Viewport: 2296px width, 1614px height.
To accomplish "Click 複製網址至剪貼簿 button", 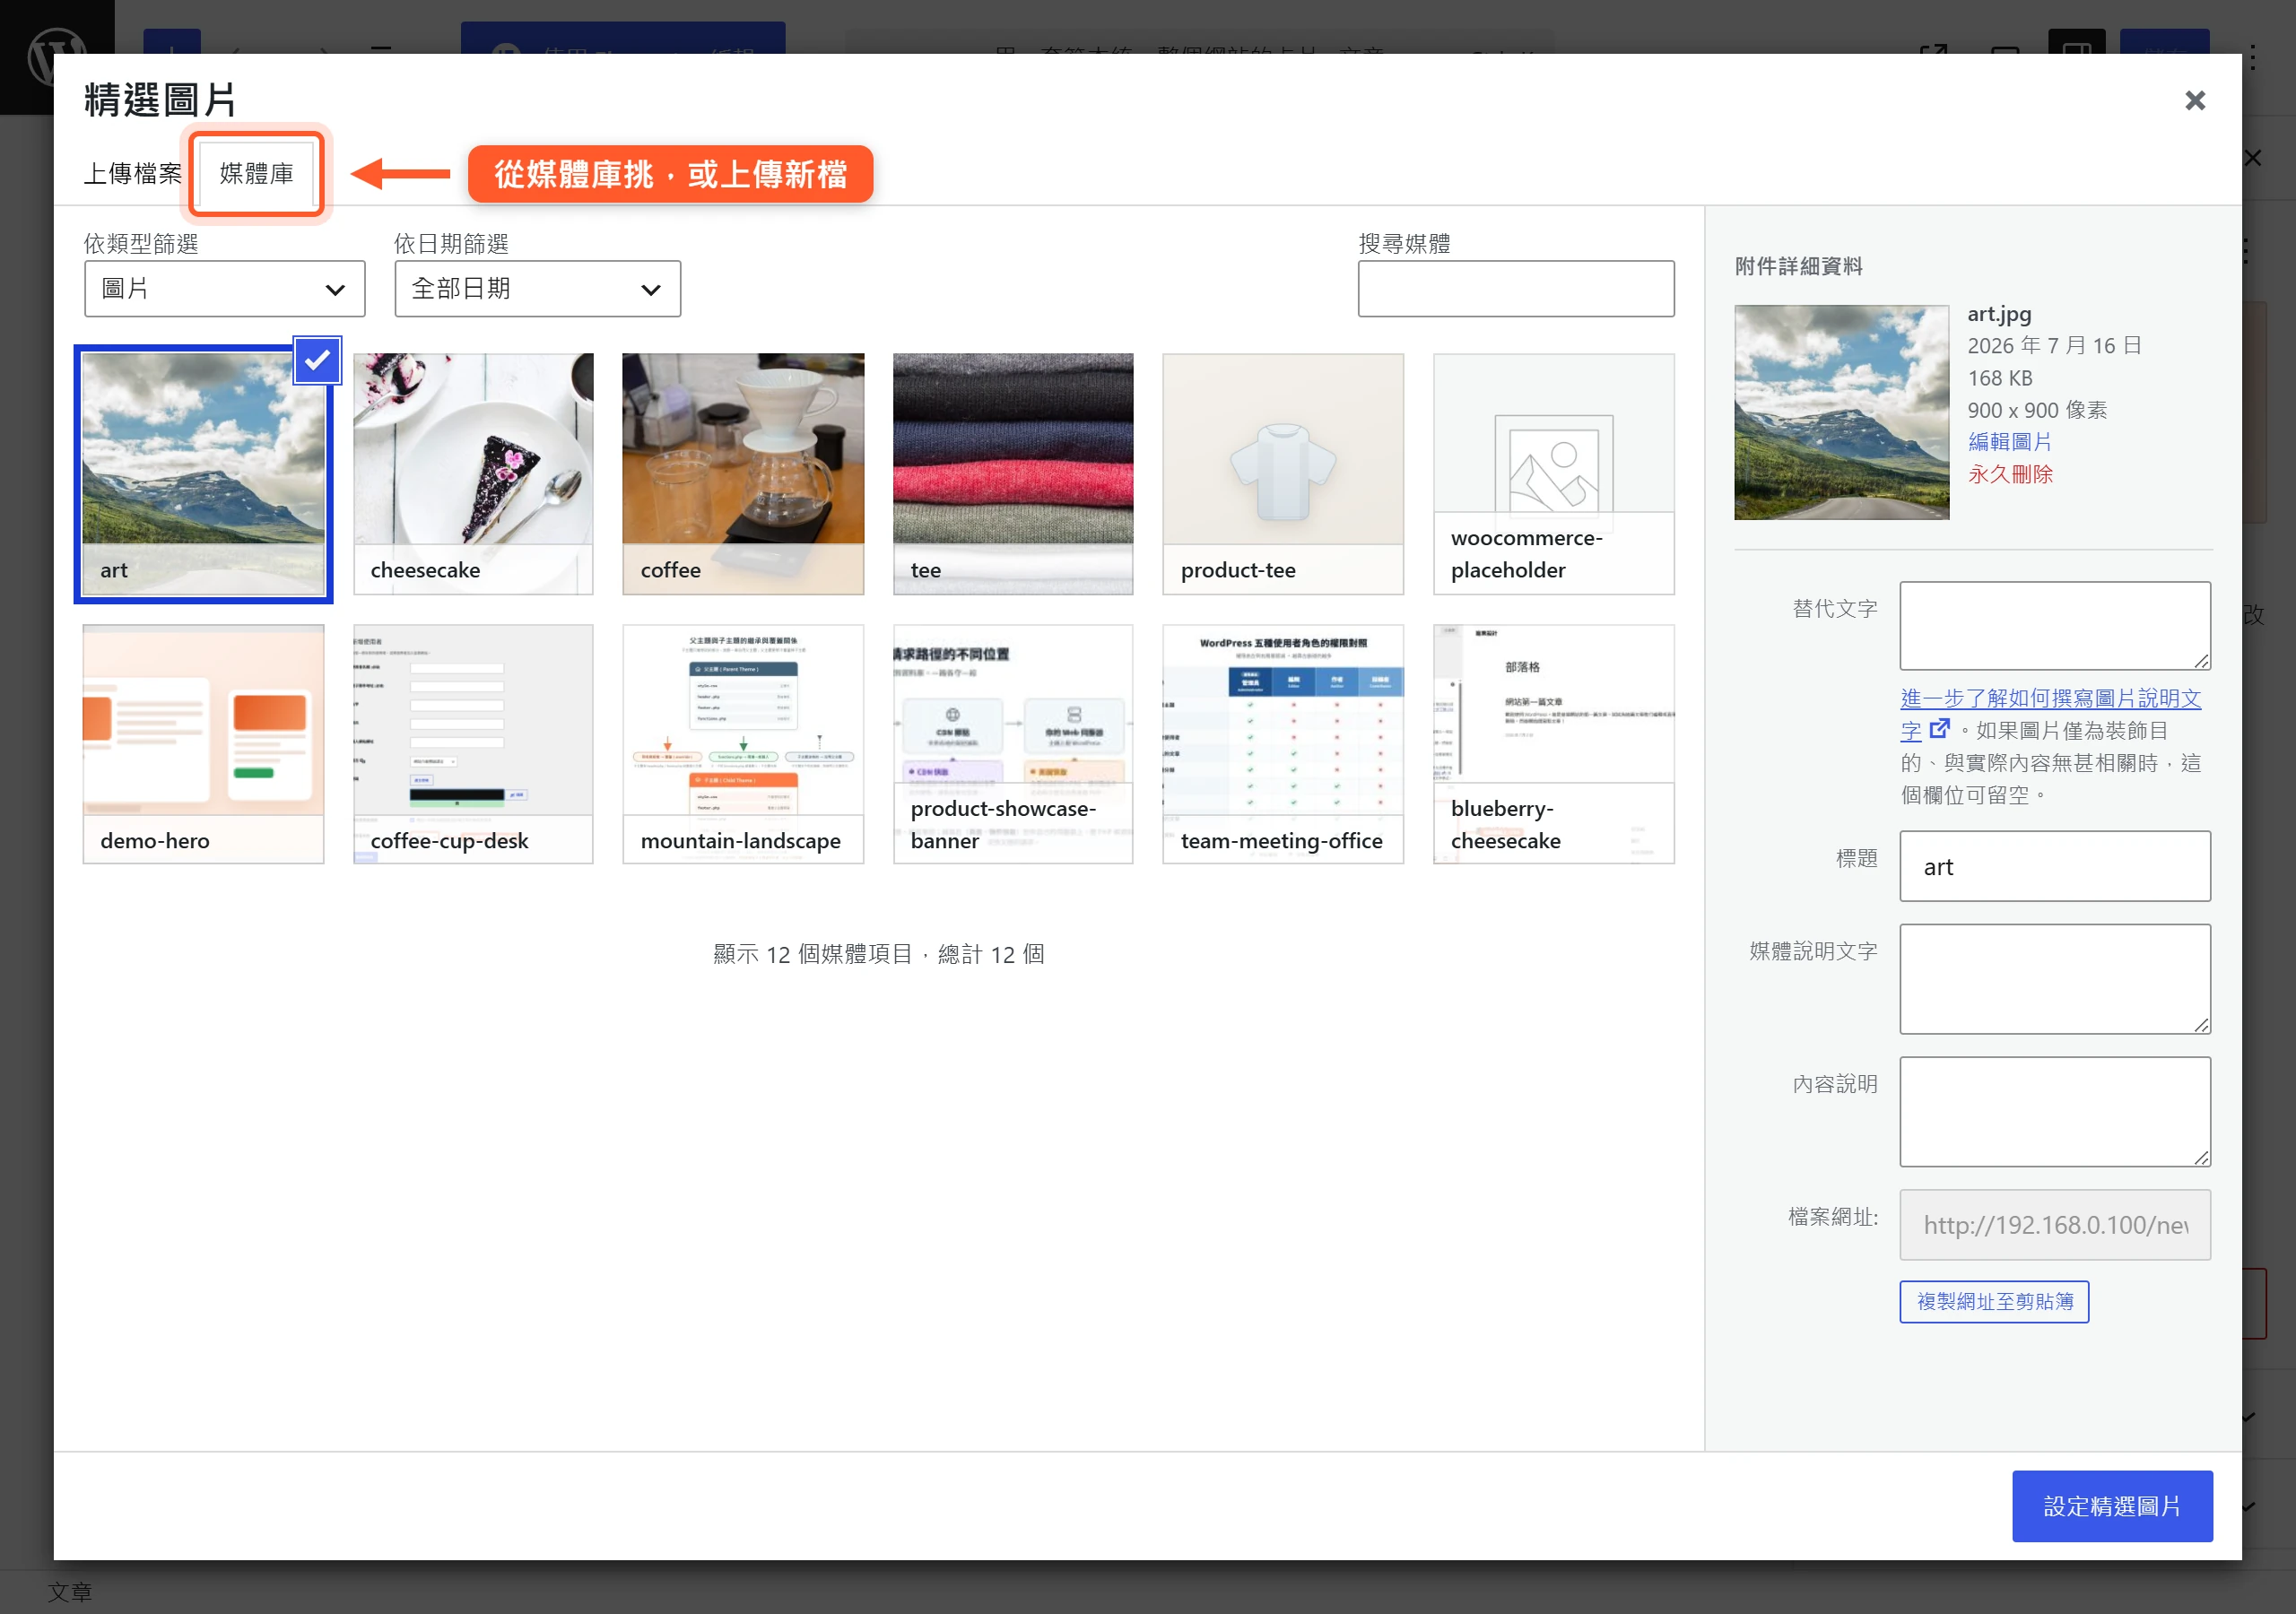I will pos(1994,1301).
